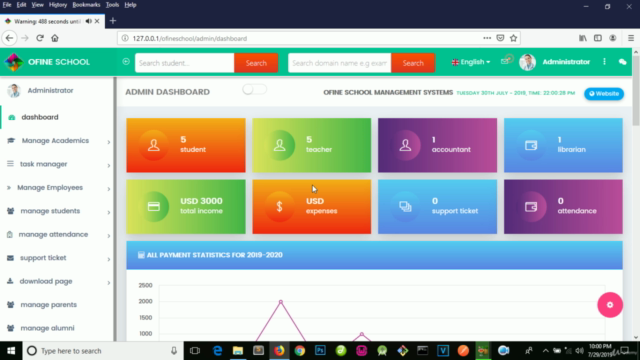
Task: Click the expenses dollar sign icon
Action: (x=280, y=207)
